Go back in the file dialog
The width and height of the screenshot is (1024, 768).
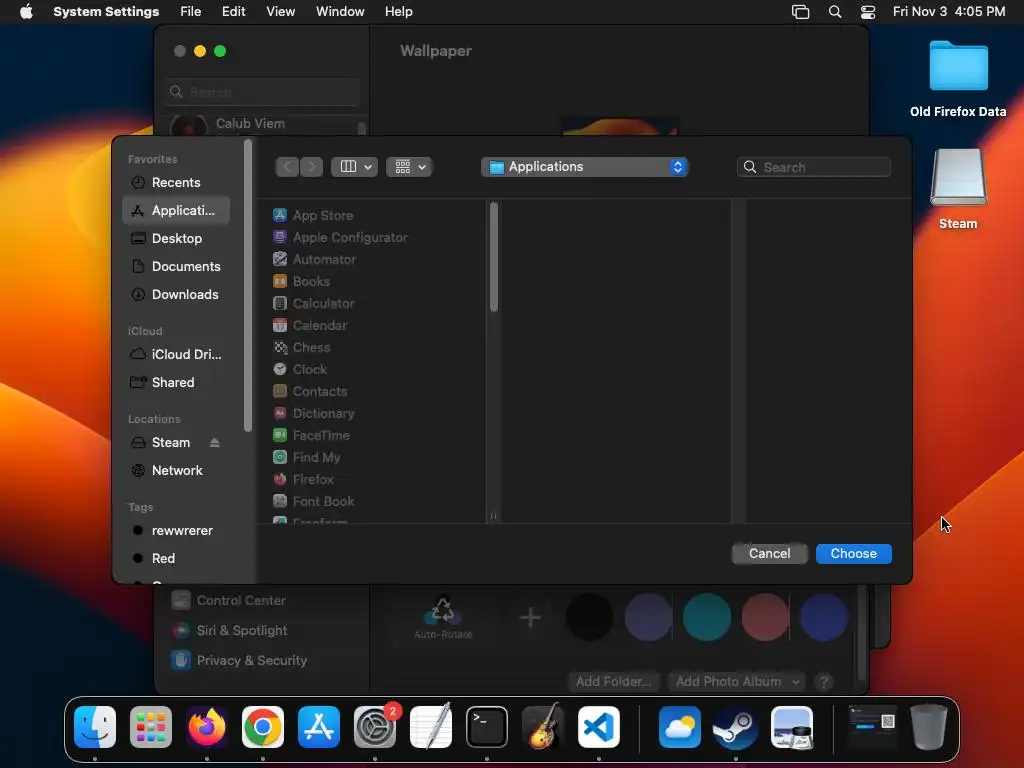[287, 167]
